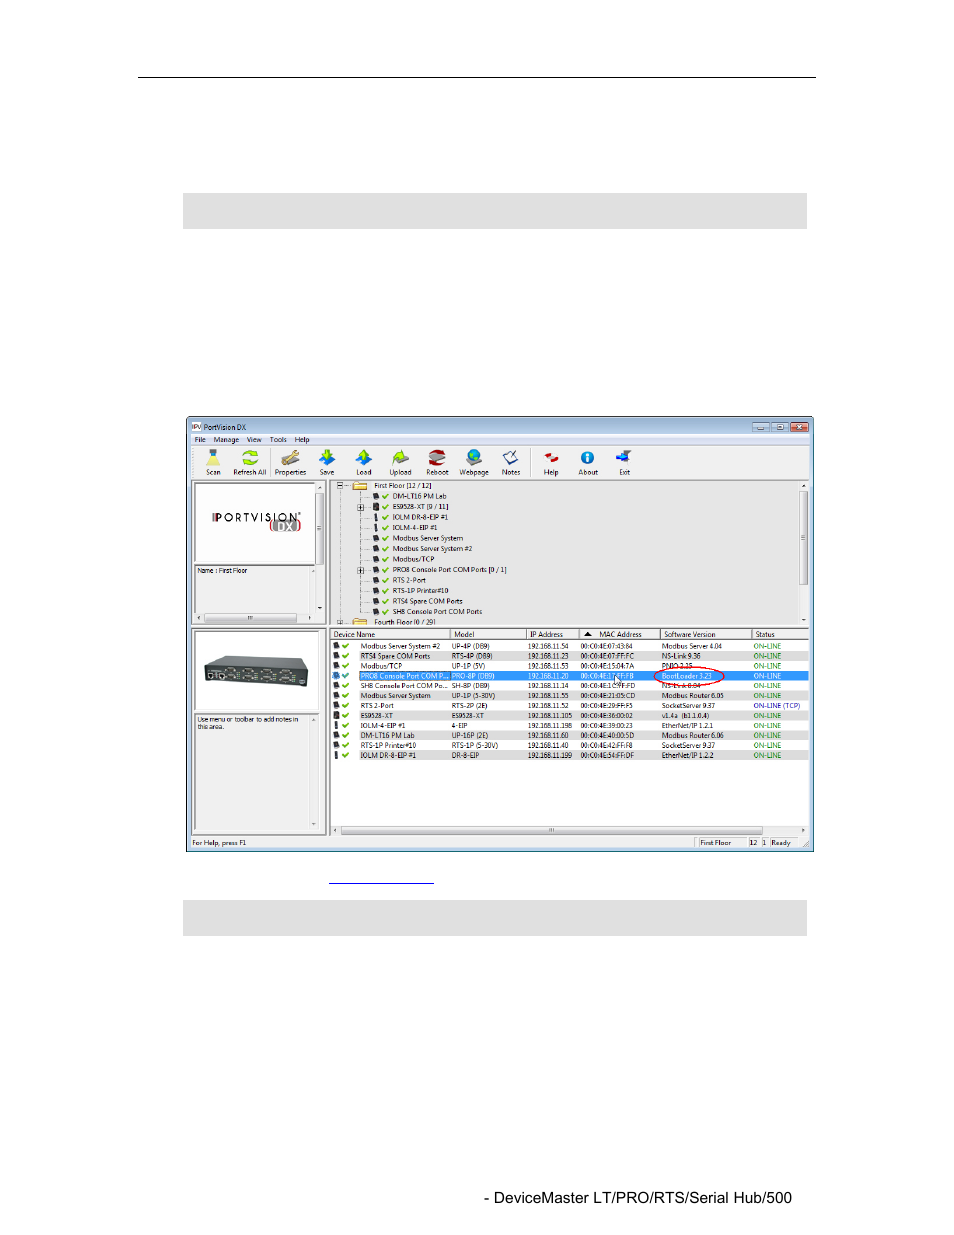This screenshot has height=1235, width=954.
Task: Select PRO8 Console Port COM P... list row
Action: 570,676
